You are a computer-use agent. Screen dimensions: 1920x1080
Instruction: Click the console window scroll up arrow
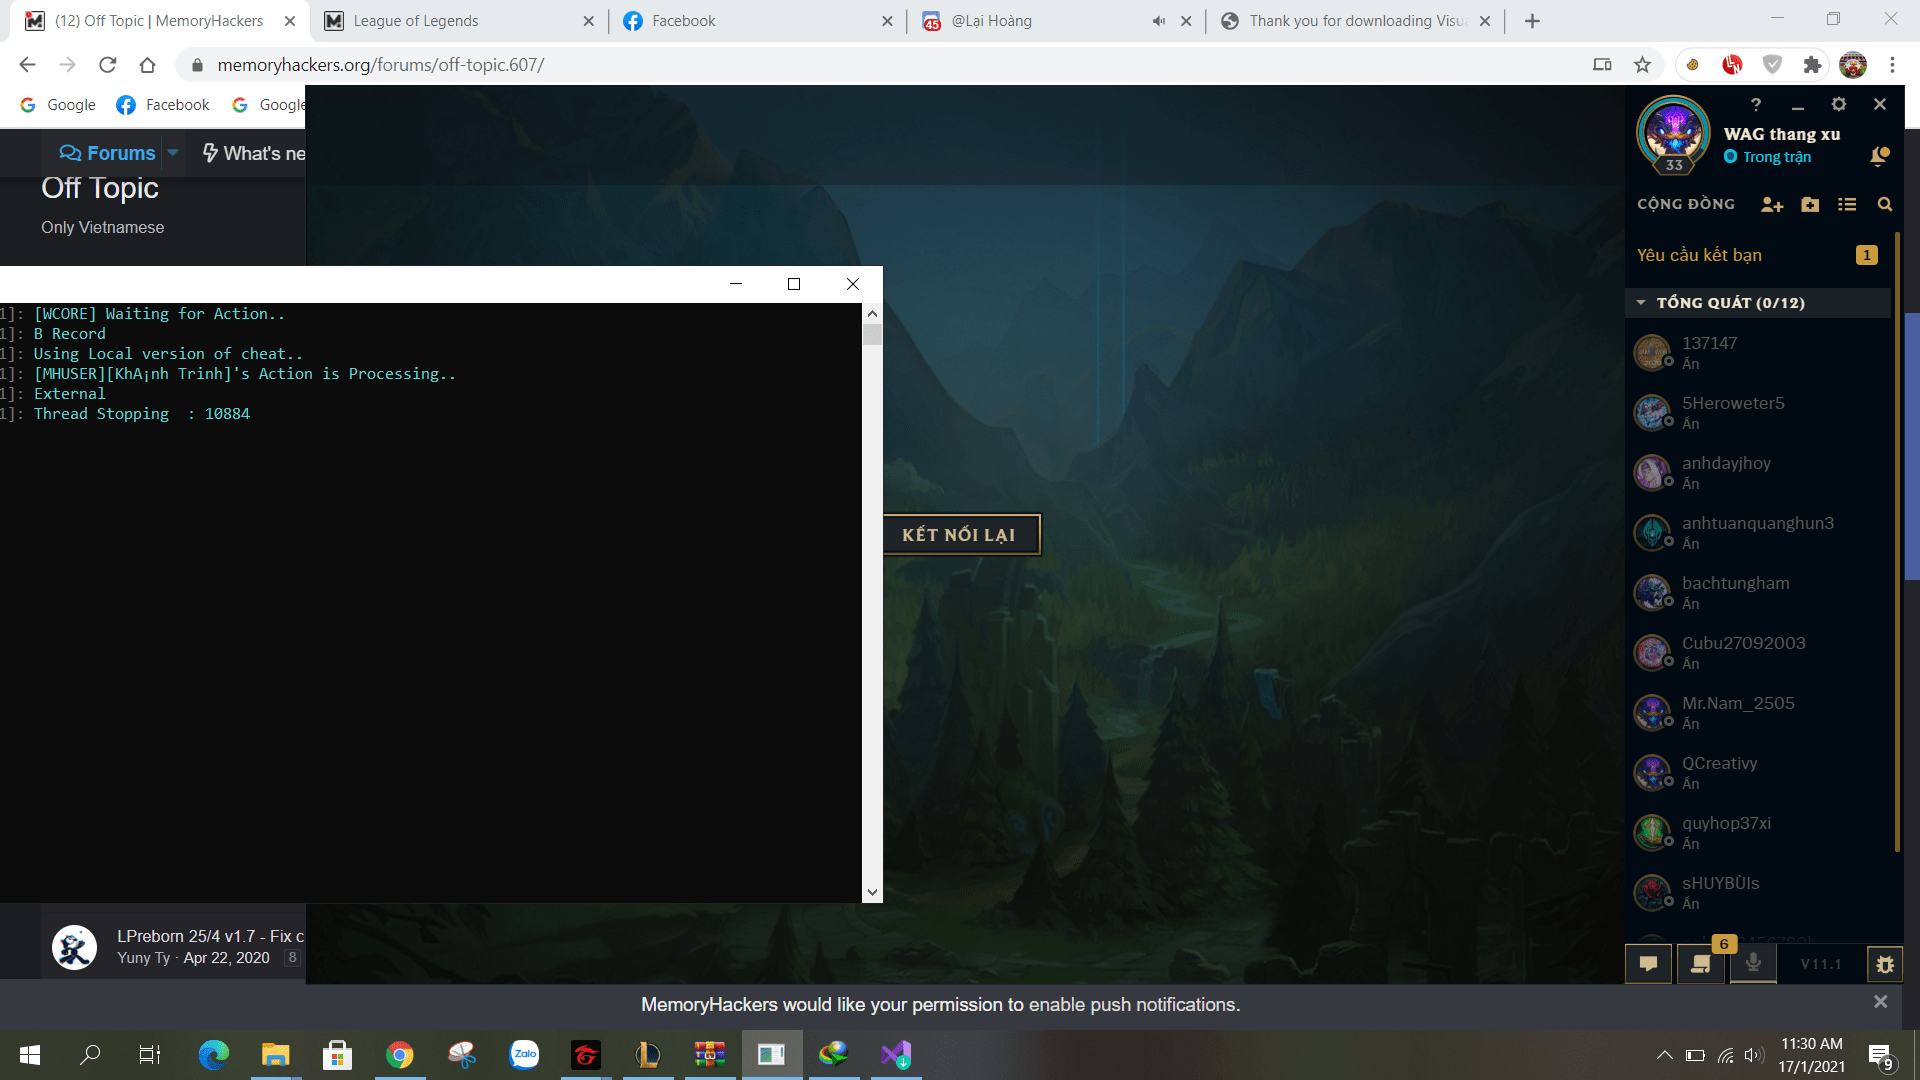click(x=872, y=314)
